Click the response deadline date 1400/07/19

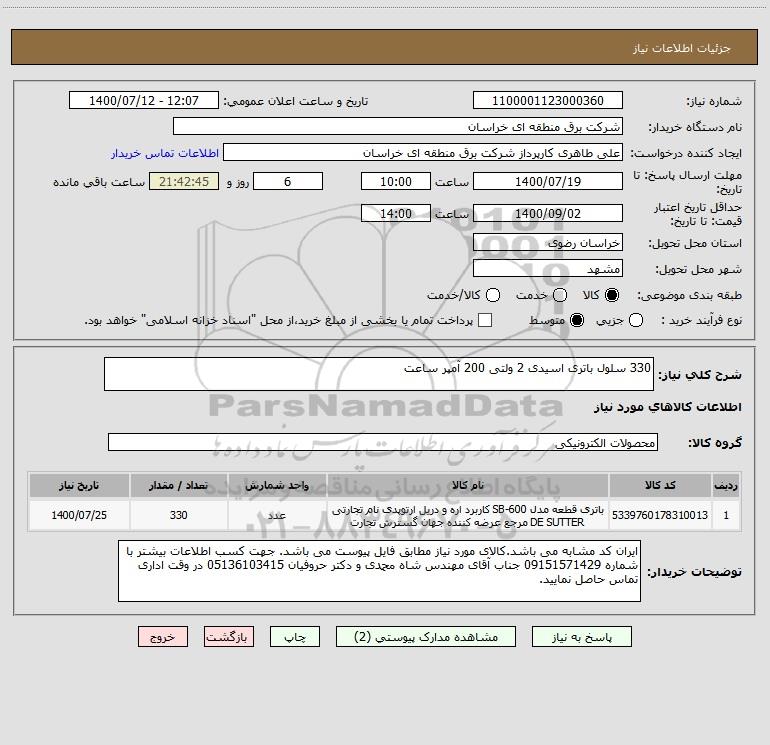coord(548,182)
